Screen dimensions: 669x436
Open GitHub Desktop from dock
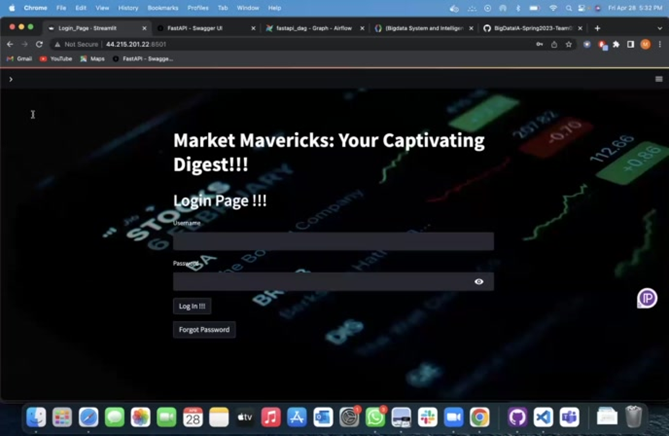(x=517, y=417)
